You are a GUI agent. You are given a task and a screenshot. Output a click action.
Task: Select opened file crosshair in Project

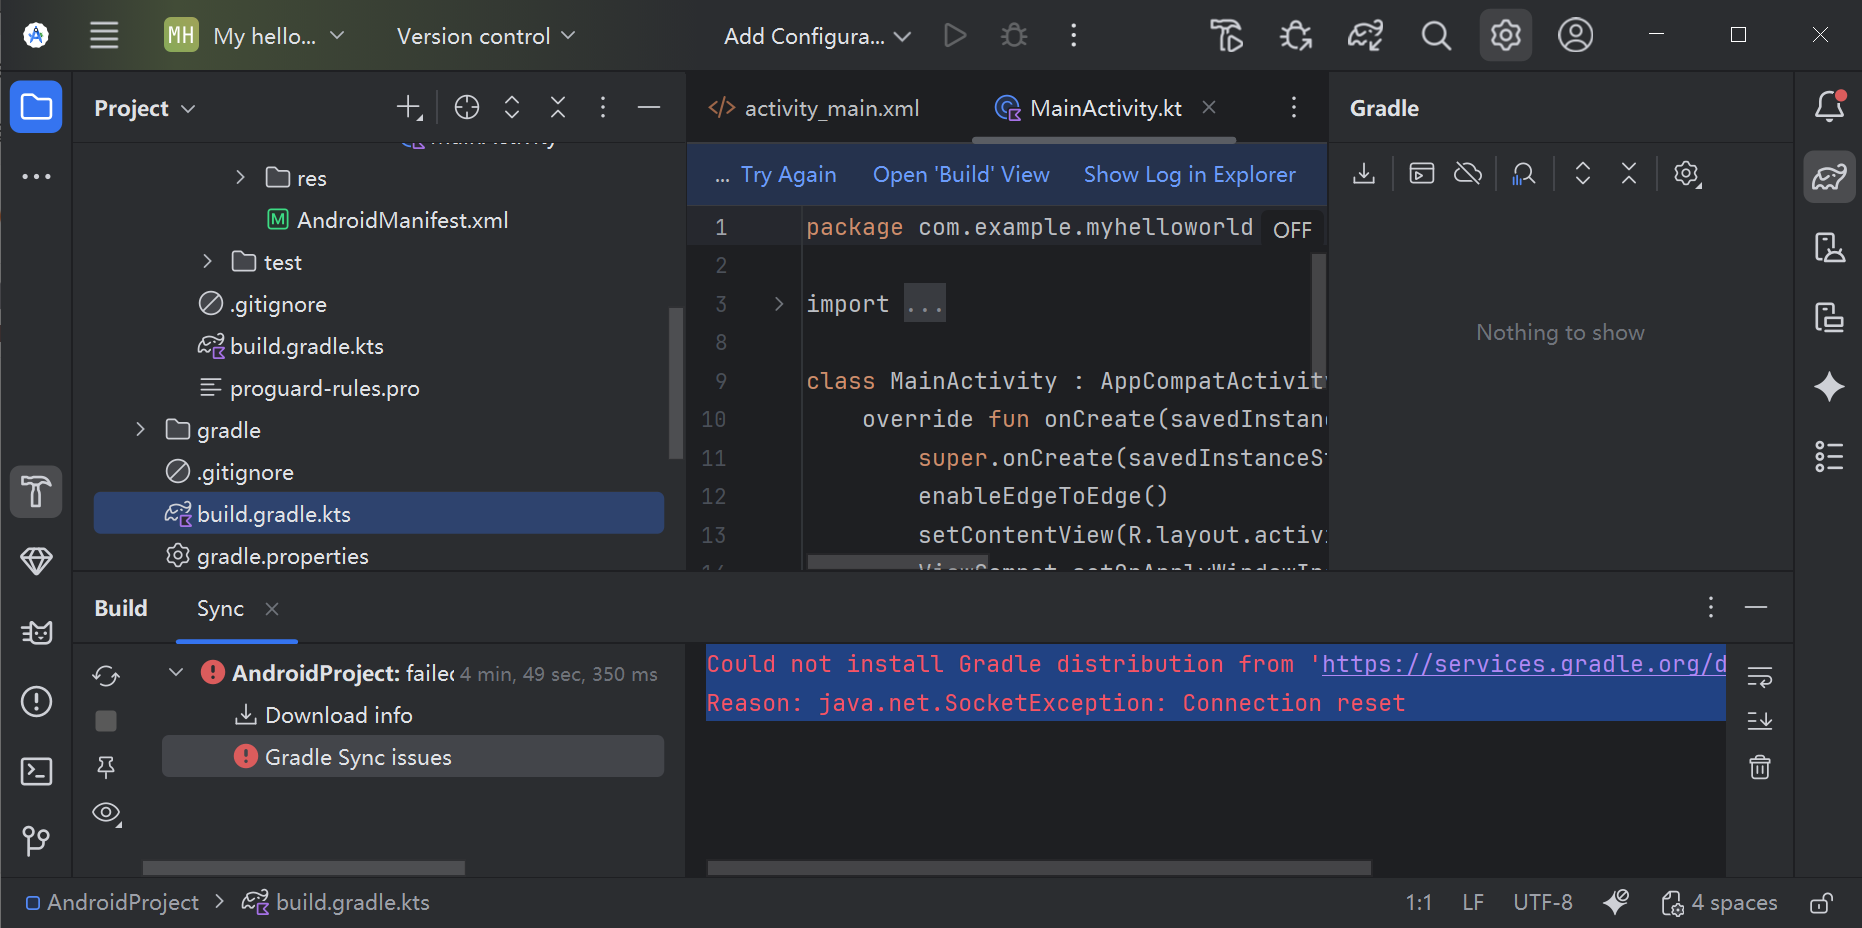click(x=467, y=107)
